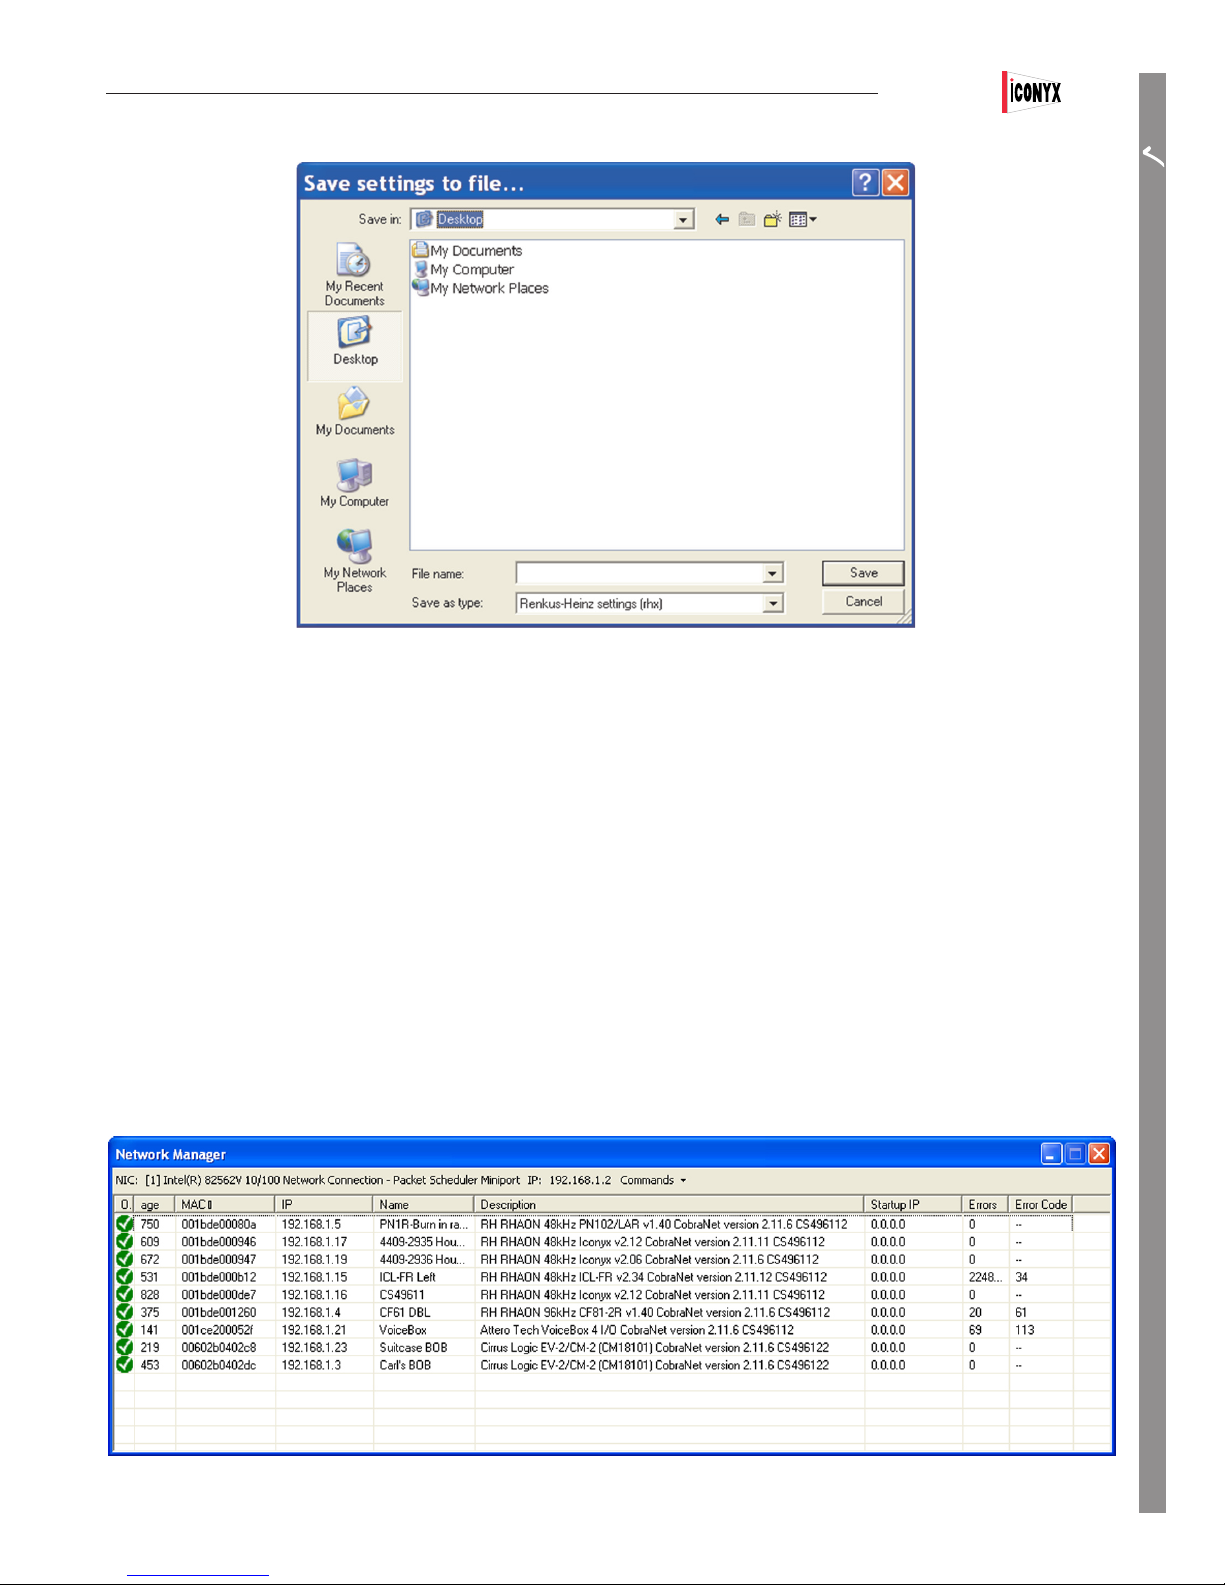Select the 4409-2935 Hou... name cell
The image size is (1225, 1585).
(423, 1241)
